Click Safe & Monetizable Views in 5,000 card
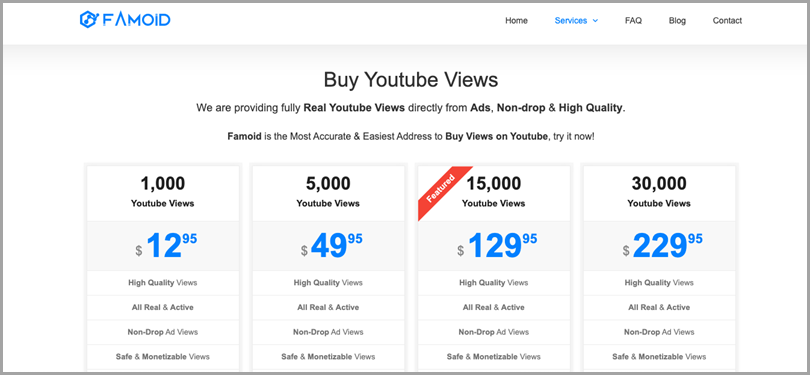Image resolution: width=810 pixels, height=375 pixels. 328,357
